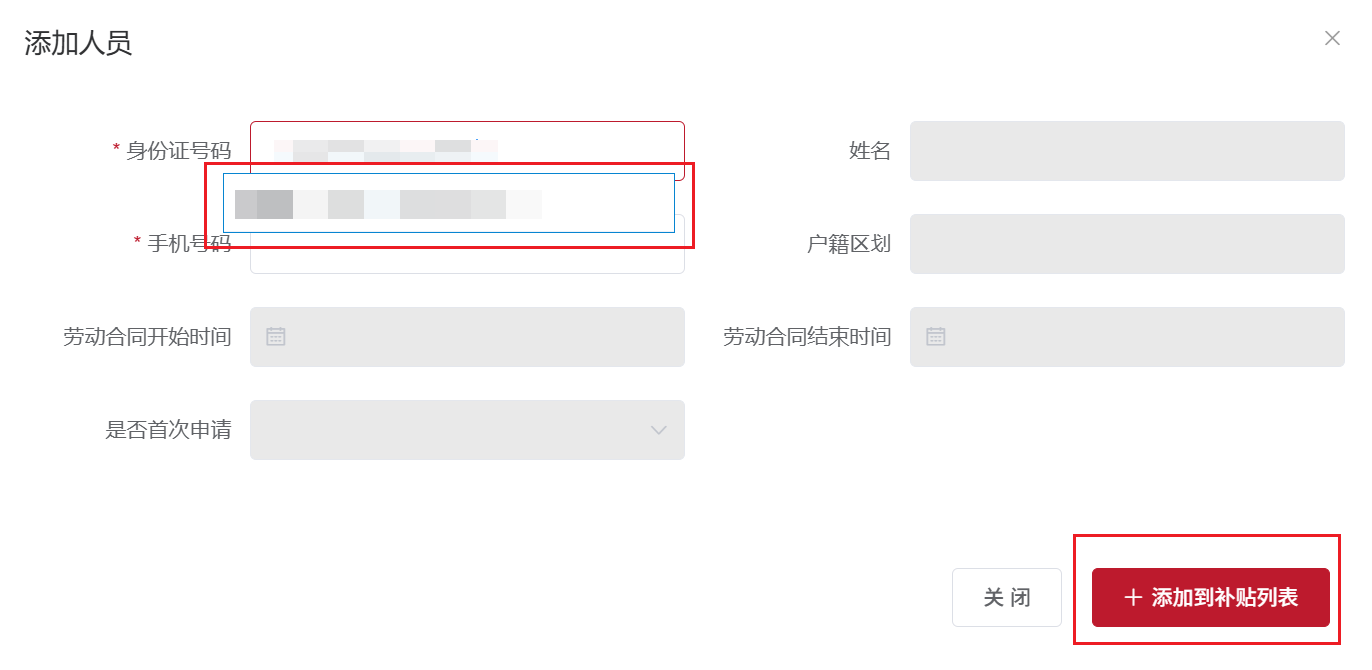The width and height of the screenshot is (1372, 670).
Task: Click the 姓名 text field
Action: (x=1127, y=151)
